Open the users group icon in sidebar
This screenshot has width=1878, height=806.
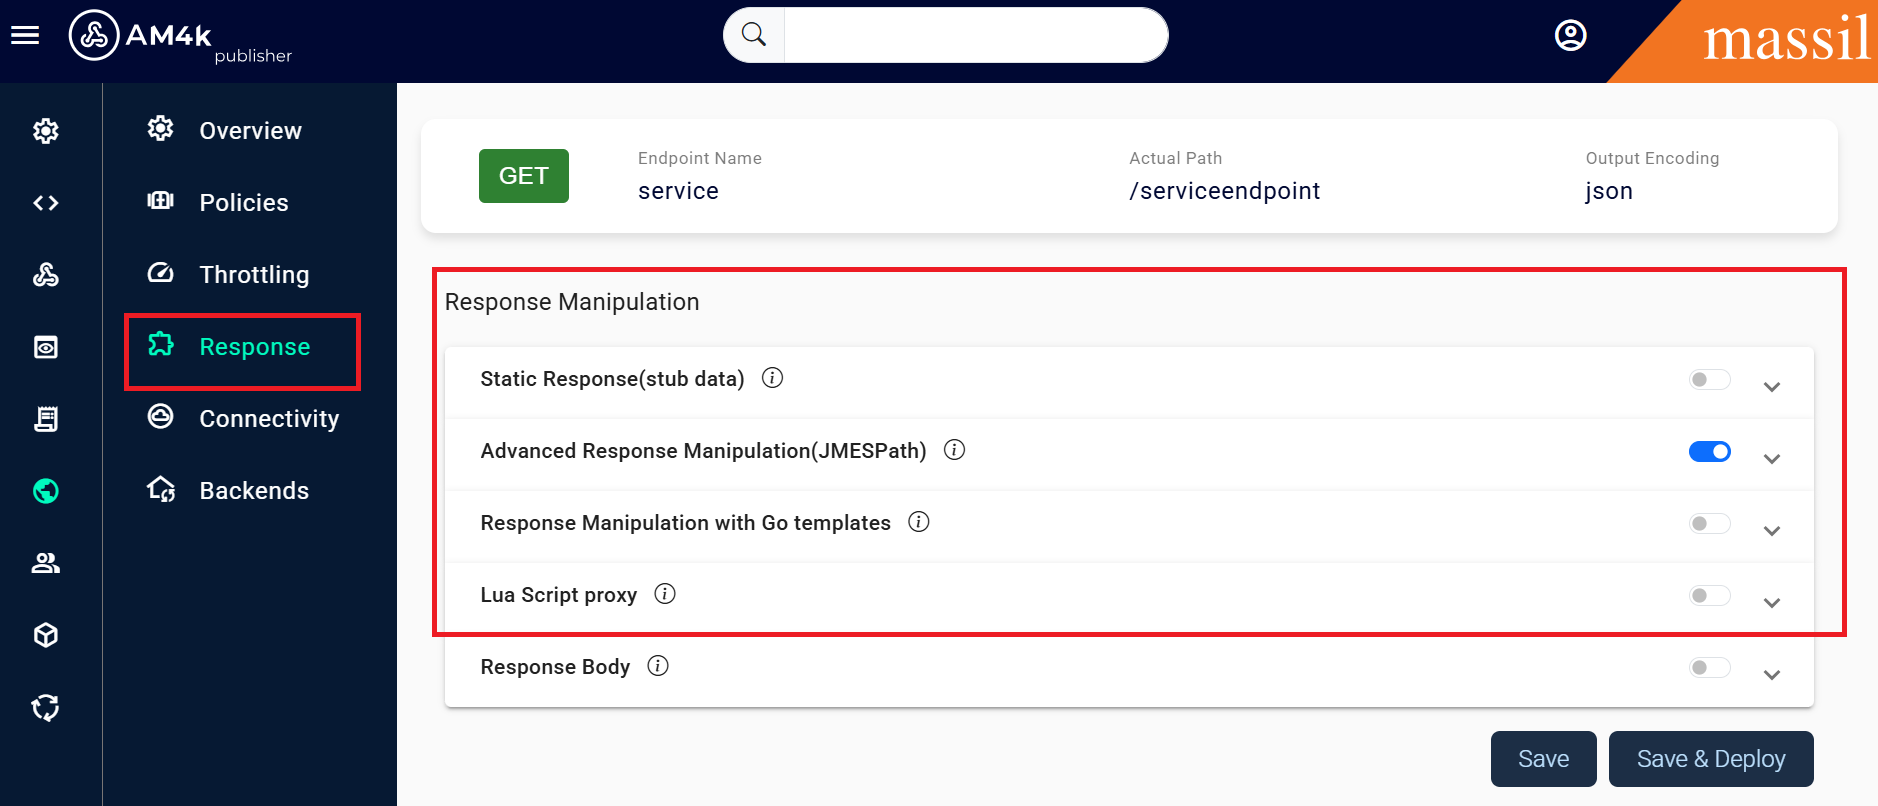[46, 563]
